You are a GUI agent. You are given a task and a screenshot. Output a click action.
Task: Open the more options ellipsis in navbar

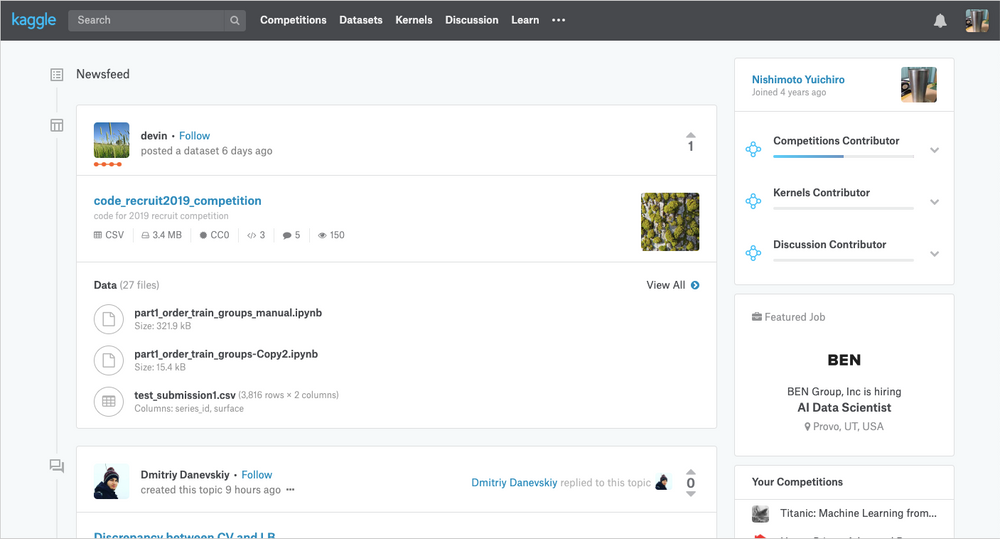pos(559,20)
